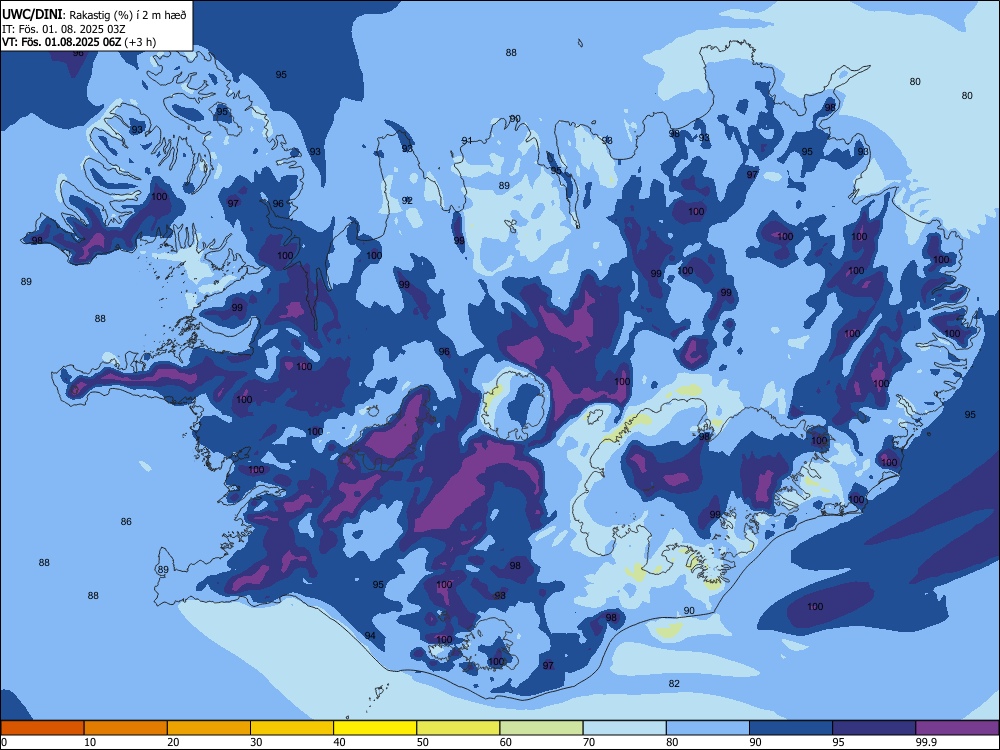
Task: Click the 'VT: Fös. 01.08.2025 06Z (+3 h)' line
Action: tap(79, 42)
